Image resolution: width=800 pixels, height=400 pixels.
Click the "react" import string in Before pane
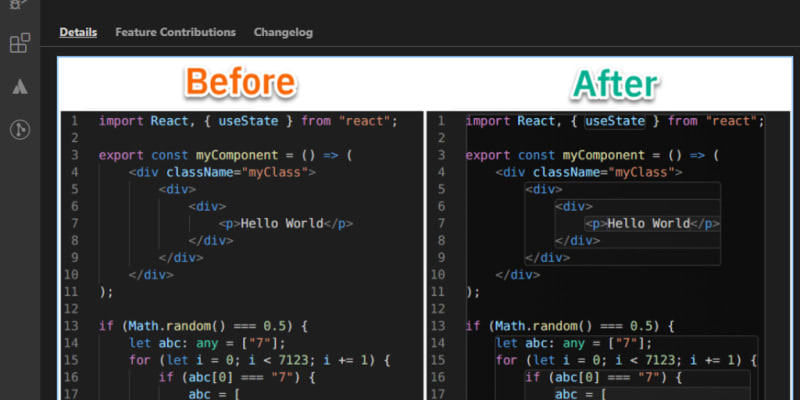367,121
